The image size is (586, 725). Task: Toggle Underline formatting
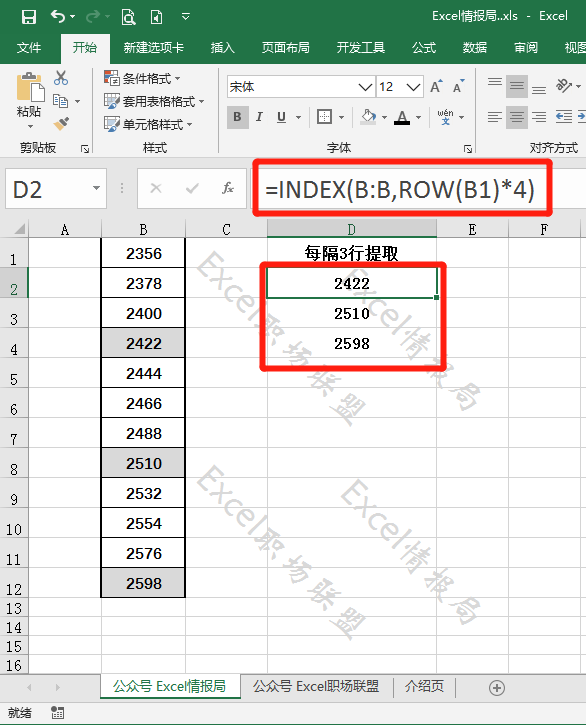281,117
